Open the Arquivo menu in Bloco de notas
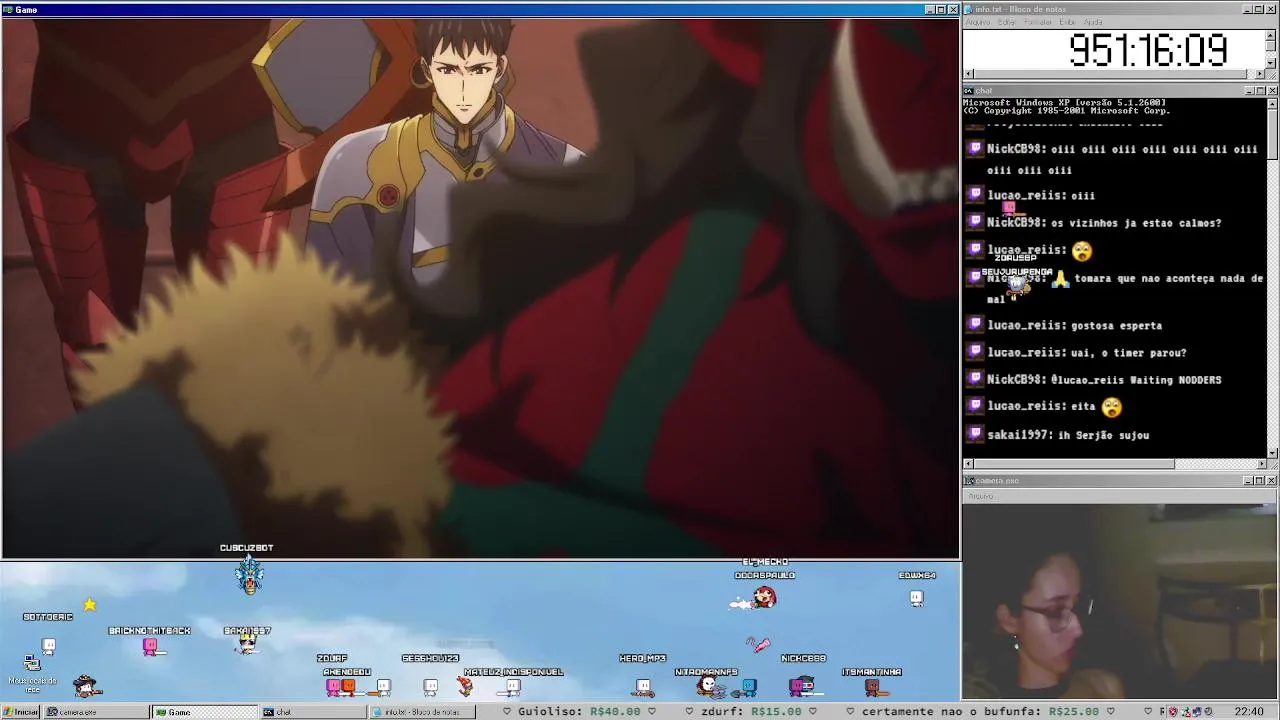This screenshot has width=1280, height=720. point(977,22)
